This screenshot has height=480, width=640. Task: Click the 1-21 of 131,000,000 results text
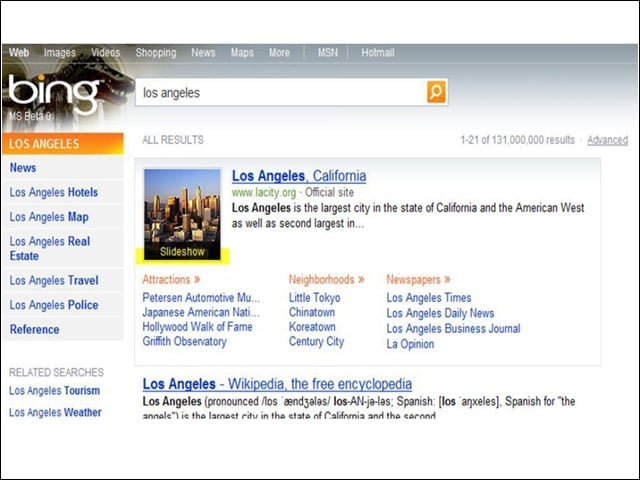coord(517,140)
